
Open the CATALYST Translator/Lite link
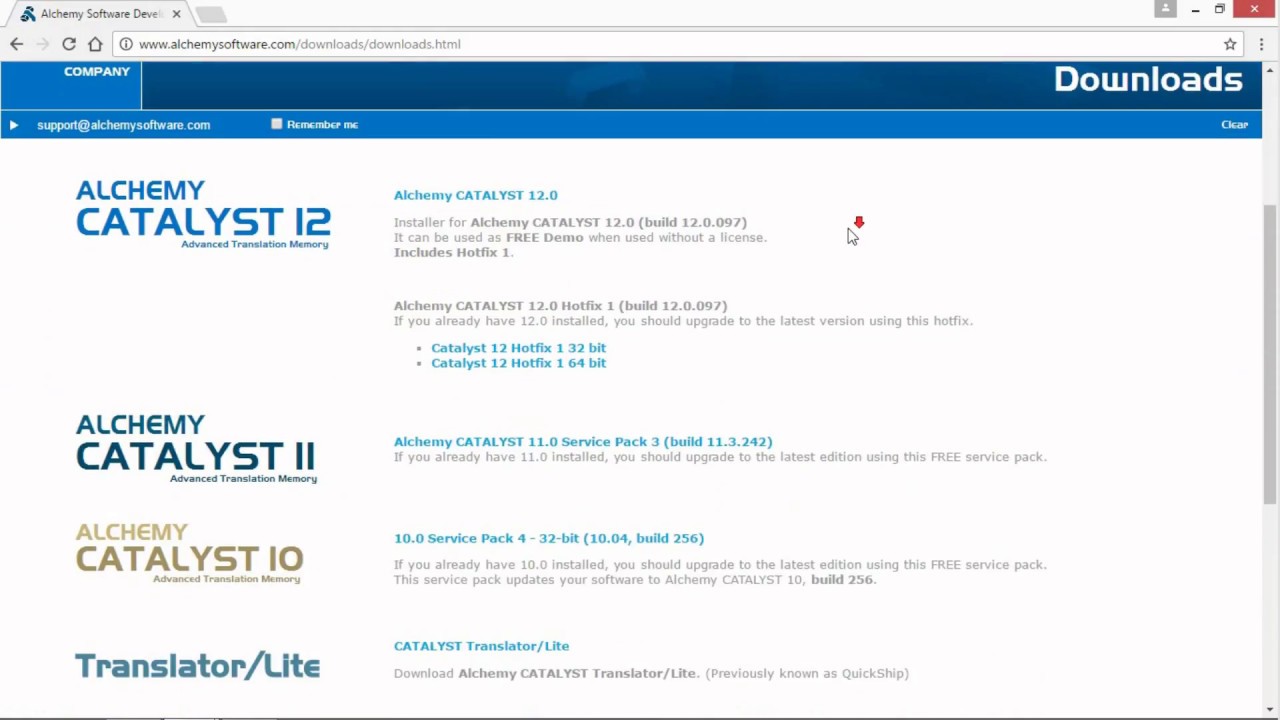pyautogui.click(x=481, y=646)
